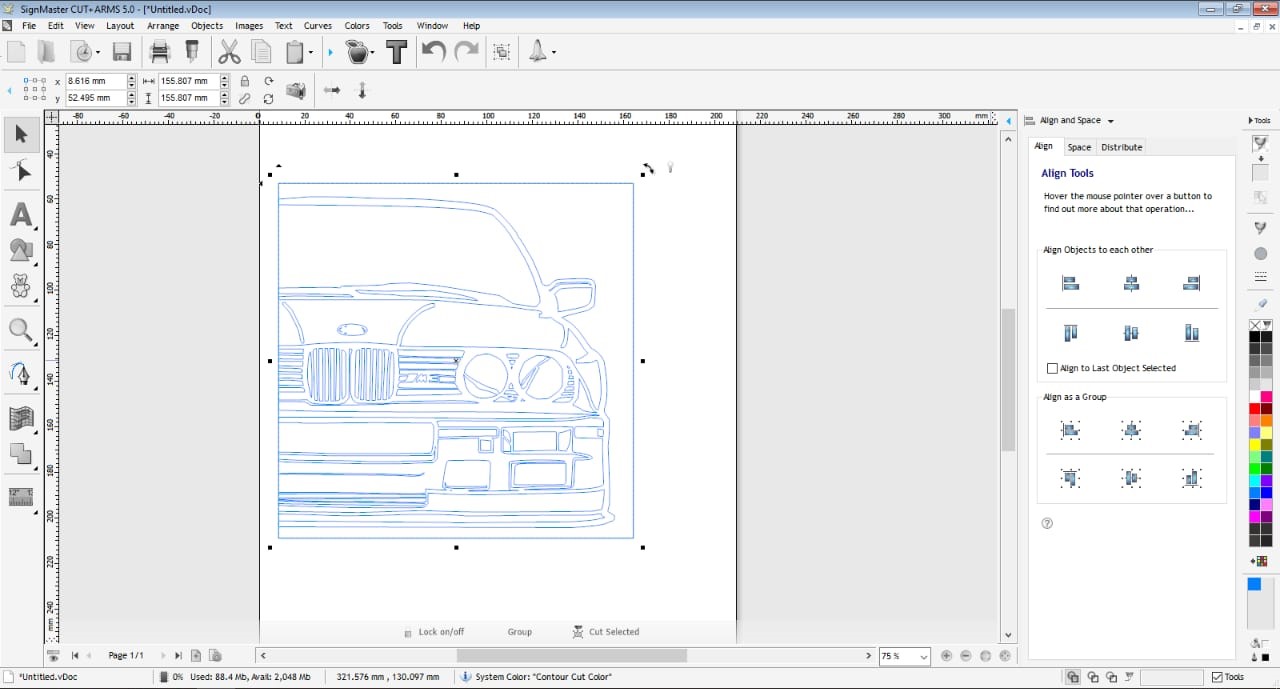Enable Align to Last Object Selected
Image resolution: width=1280 pixels, height=689 pixels.
tap(1052, 368)
